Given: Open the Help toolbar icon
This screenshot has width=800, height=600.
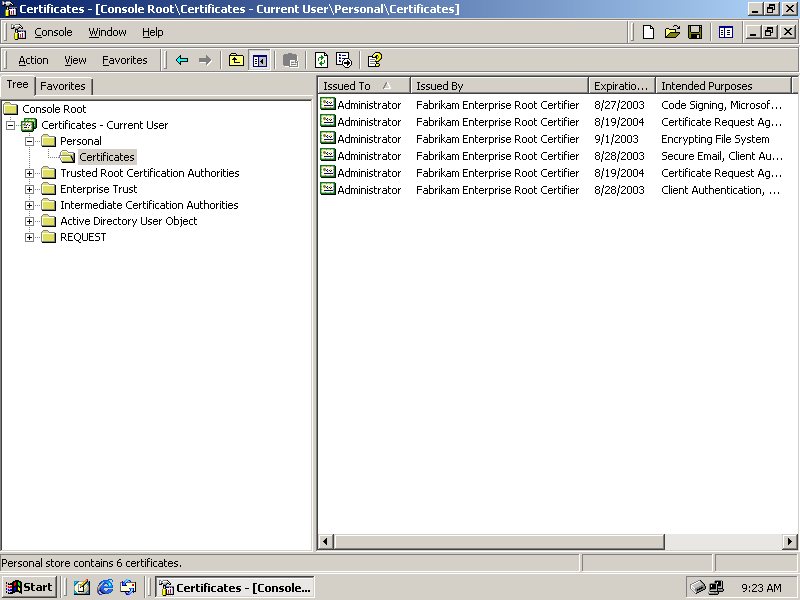Looking at the screenshot, I should 374,60.
